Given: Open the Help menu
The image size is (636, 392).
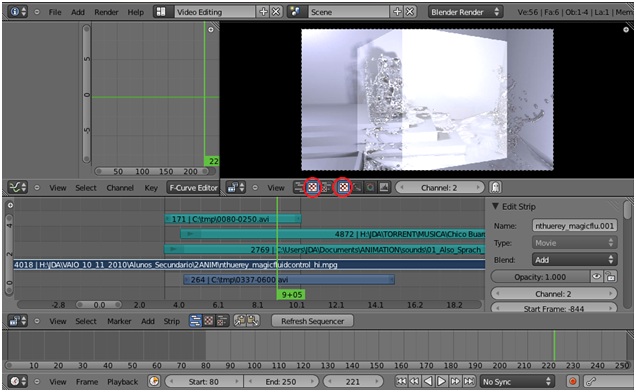Looking at the screenshot, I should pyautogui.click(x=135, y=12).
